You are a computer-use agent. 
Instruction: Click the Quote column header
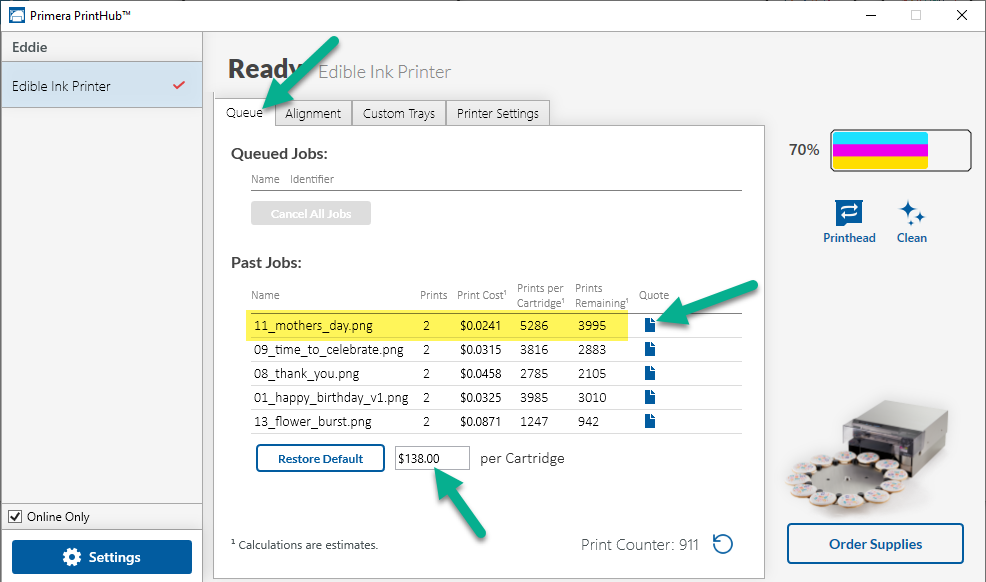(654, 295)
